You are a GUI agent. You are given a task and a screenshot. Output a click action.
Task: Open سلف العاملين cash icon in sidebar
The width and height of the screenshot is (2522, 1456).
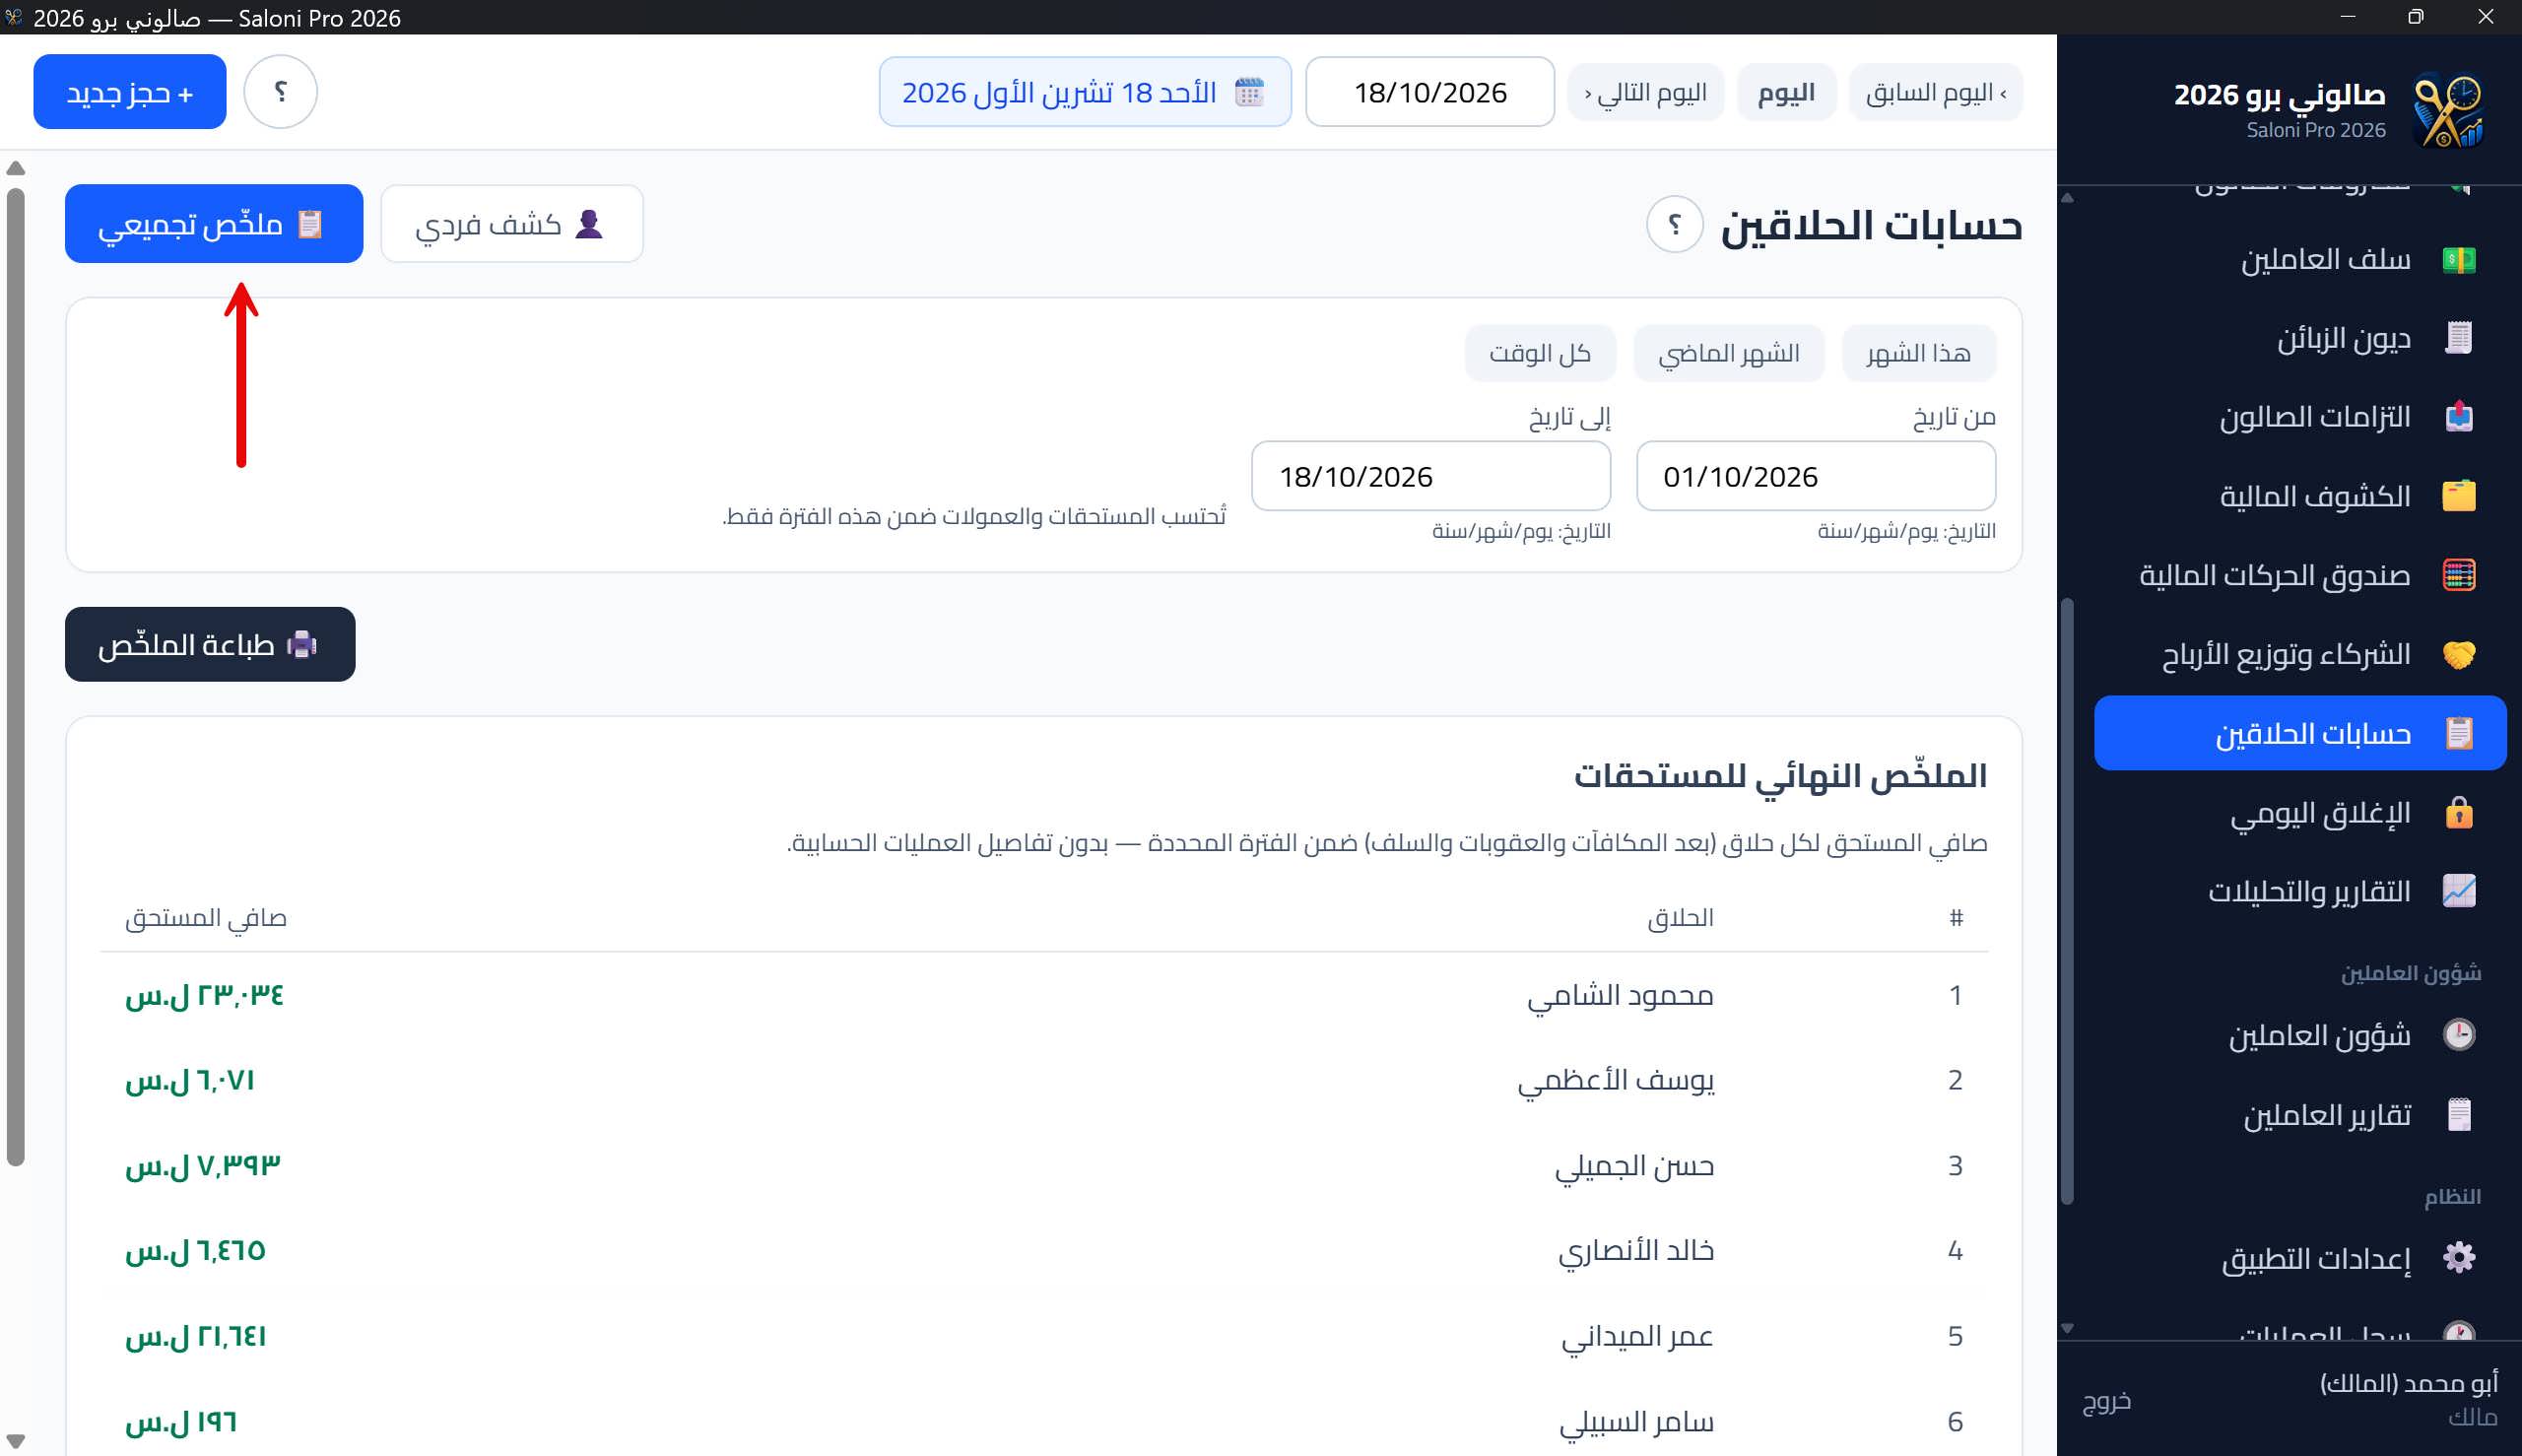click(x=2458, y=260)
